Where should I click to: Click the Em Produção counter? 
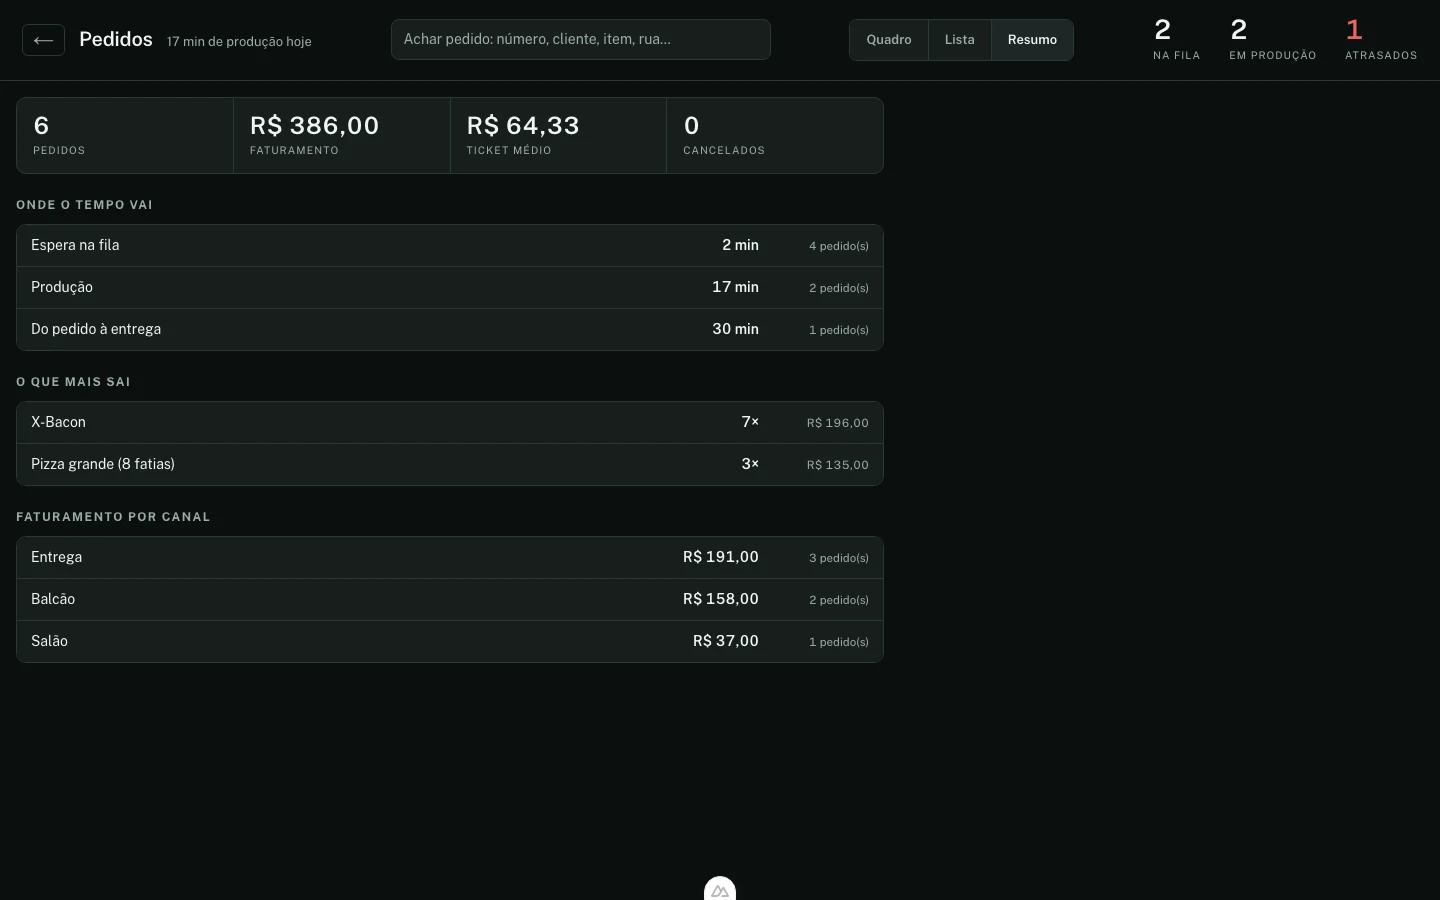point(1273,40)
